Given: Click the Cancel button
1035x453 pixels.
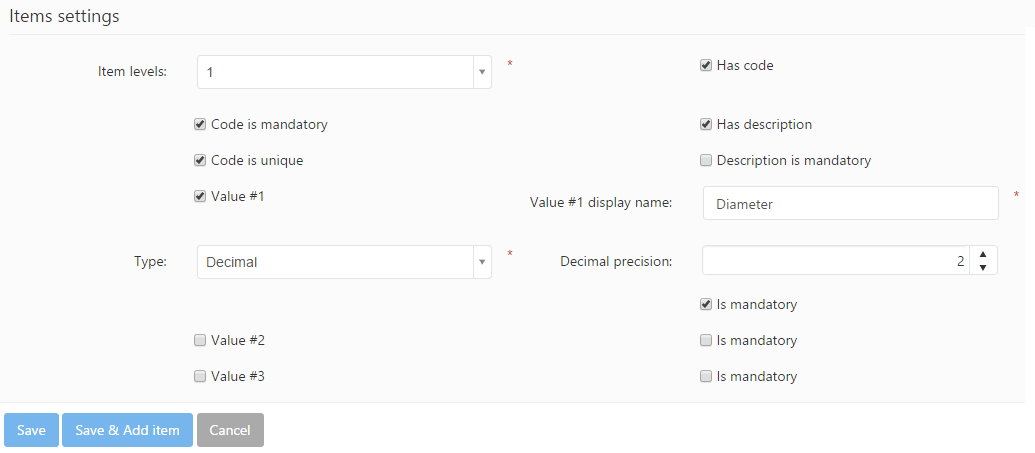Looking at the screenshot, I should coord(230,430).
